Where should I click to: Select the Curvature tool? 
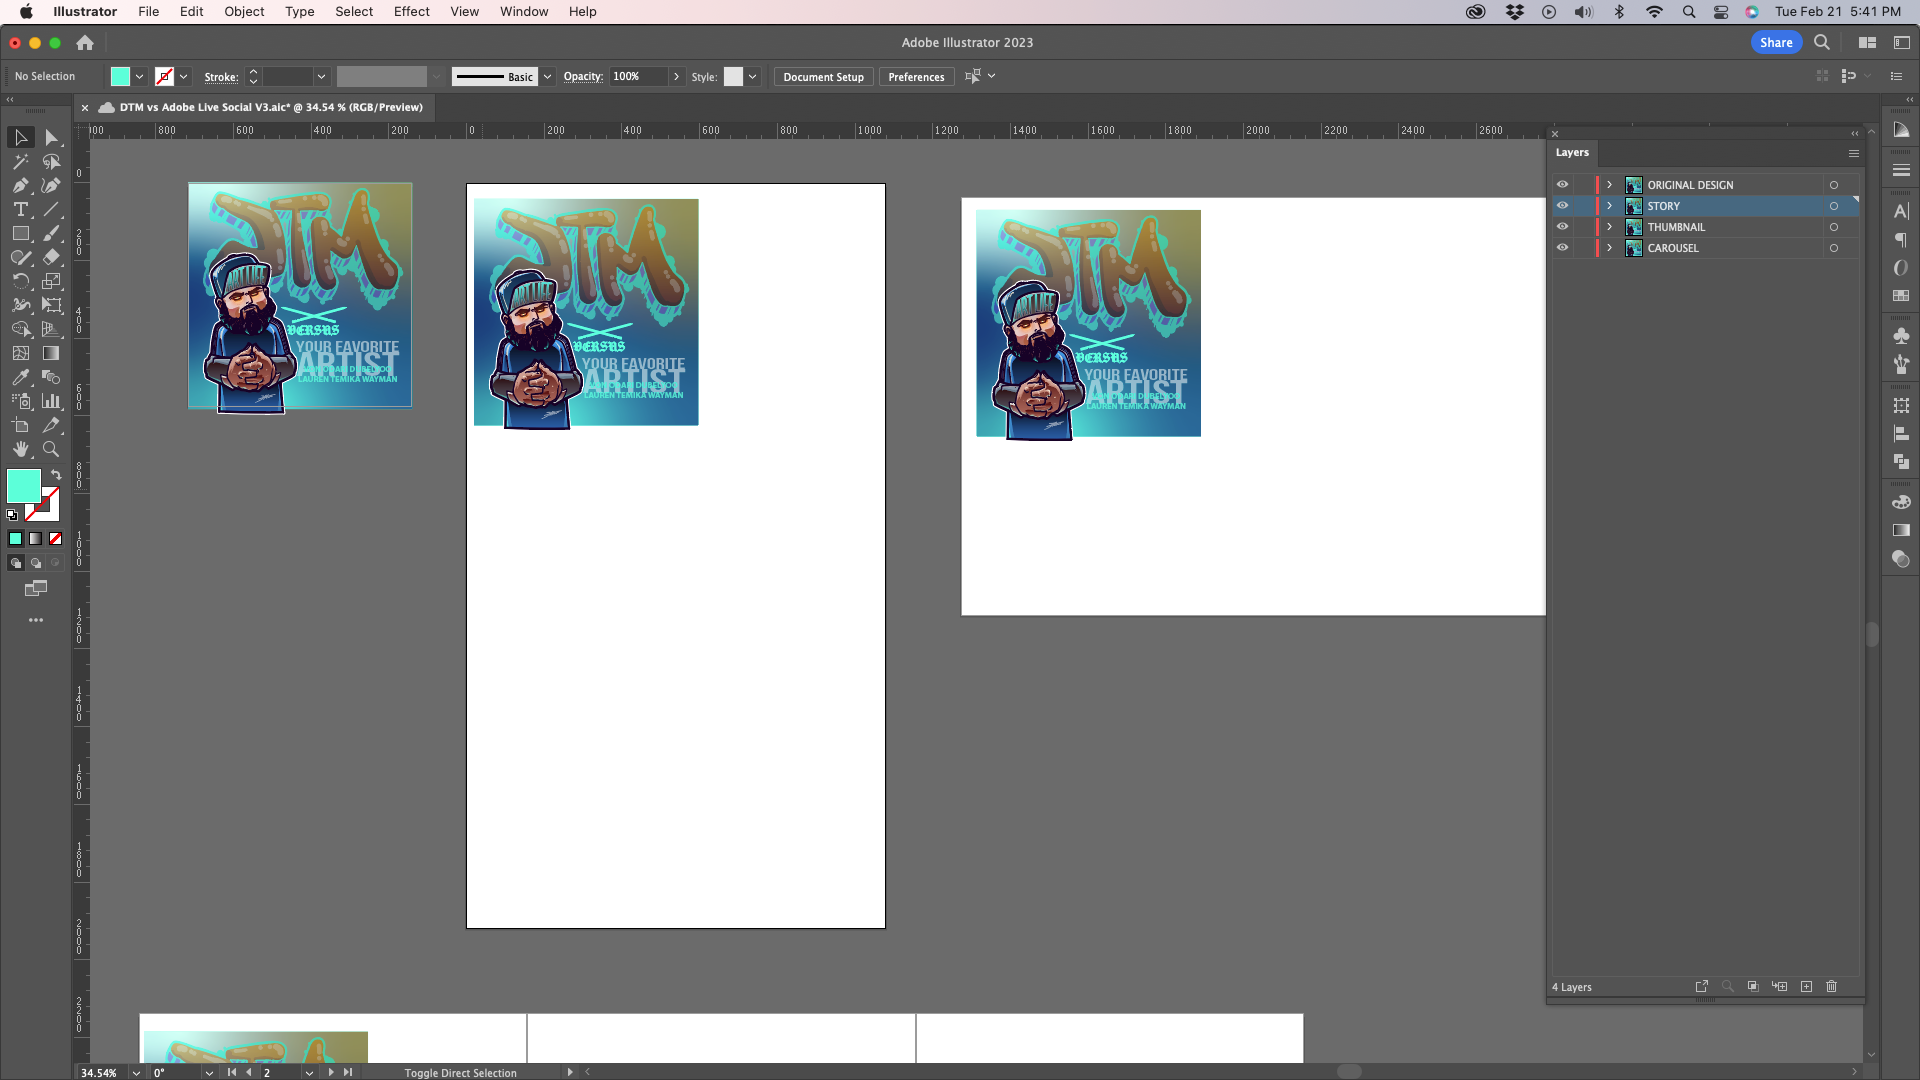[x=52, y=185]
